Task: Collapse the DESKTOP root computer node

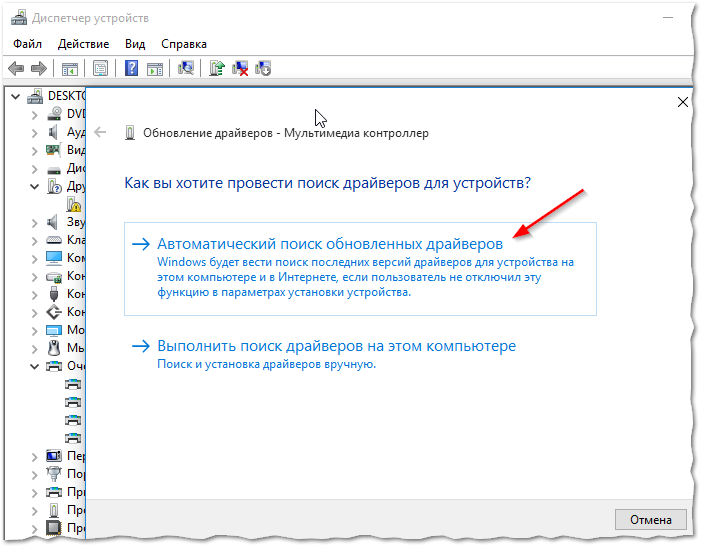Action: point(14,96)
